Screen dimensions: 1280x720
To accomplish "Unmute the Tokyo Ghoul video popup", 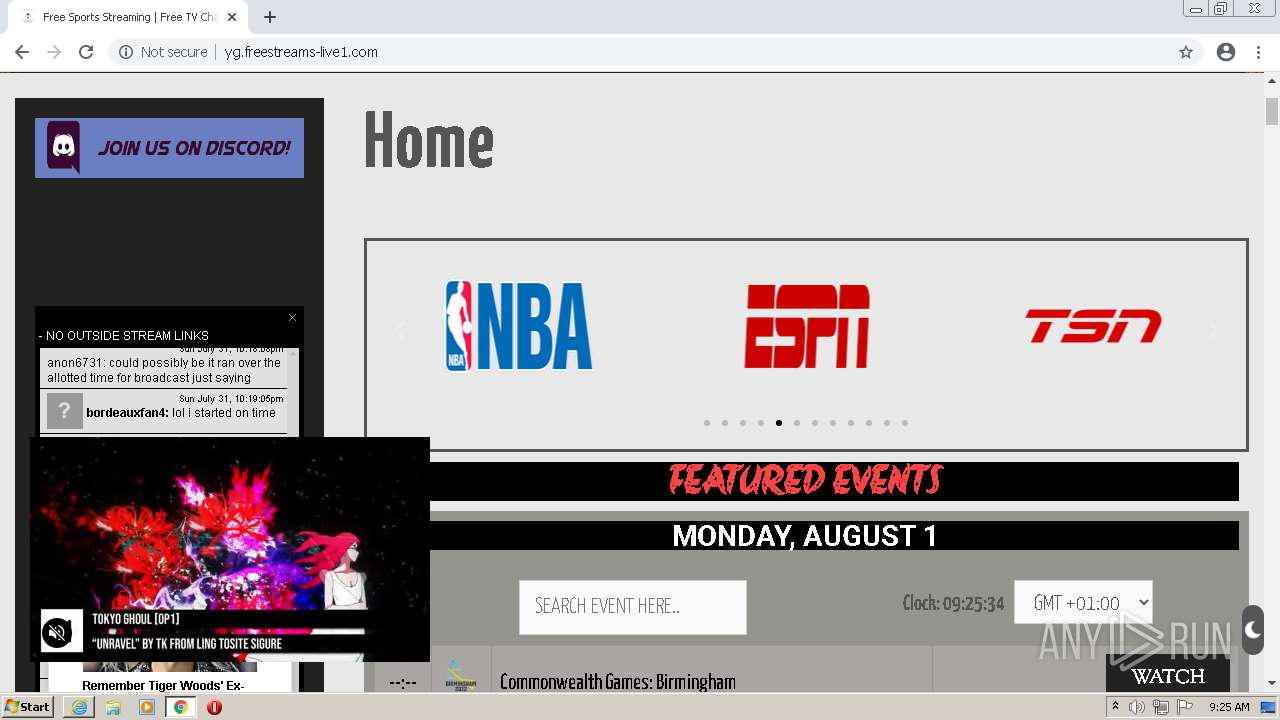I will coord(57,632).
